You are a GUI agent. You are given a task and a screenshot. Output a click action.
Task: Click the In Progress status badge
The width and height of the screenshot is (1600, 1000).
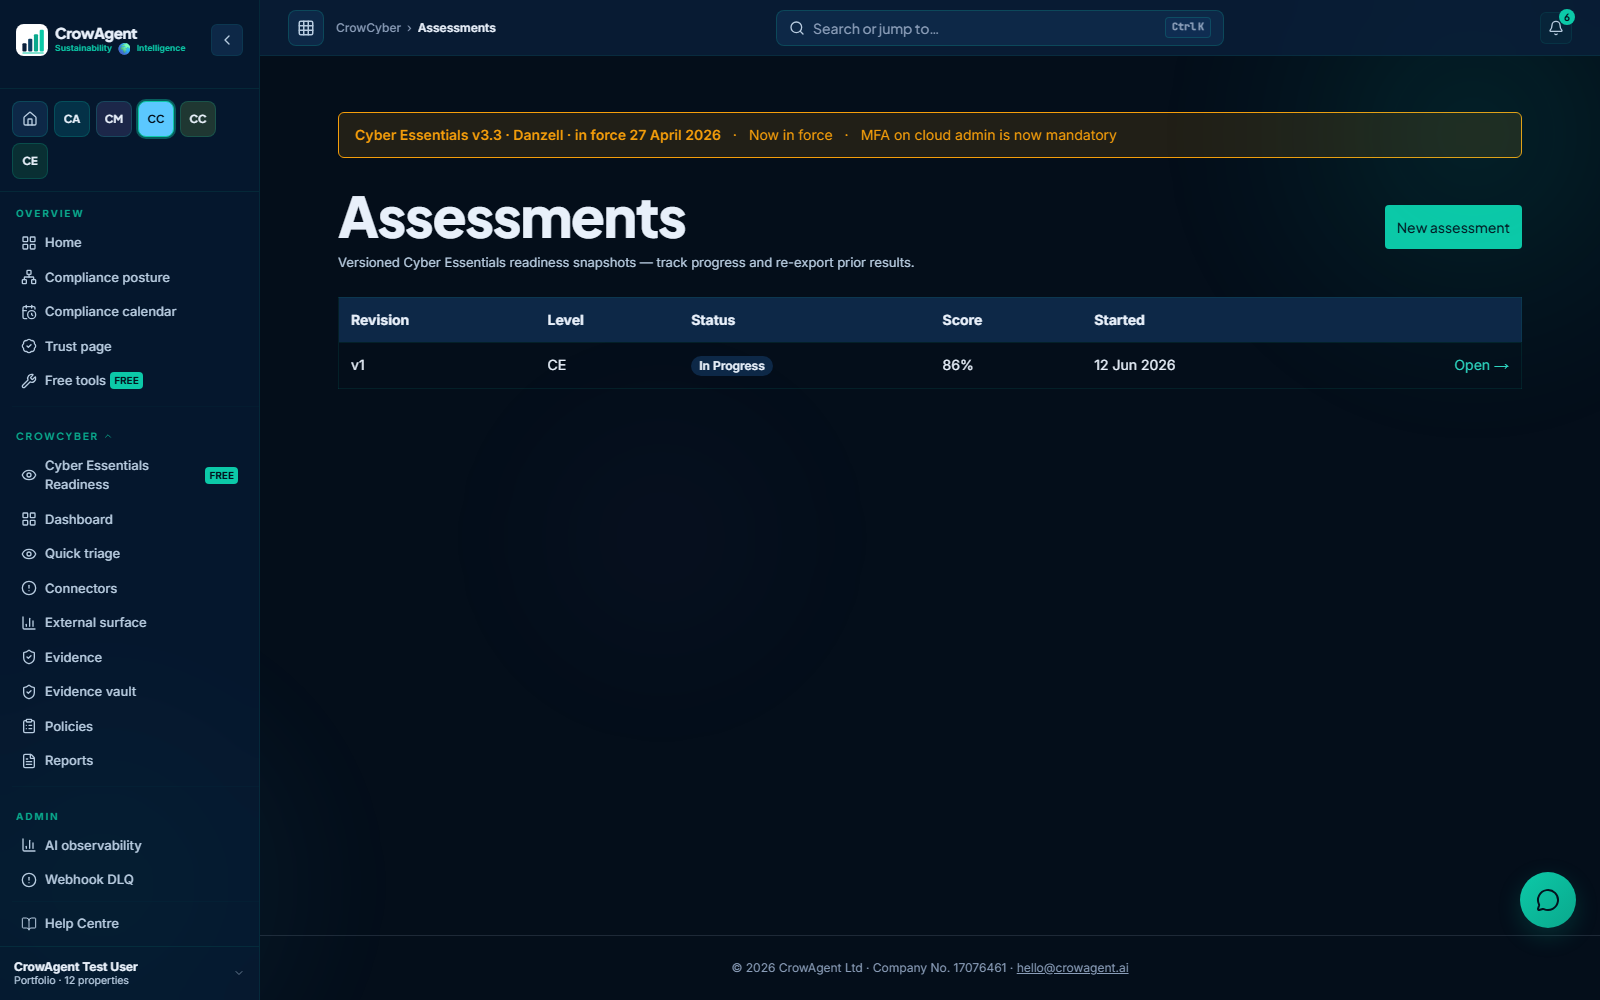pos(732,366)
